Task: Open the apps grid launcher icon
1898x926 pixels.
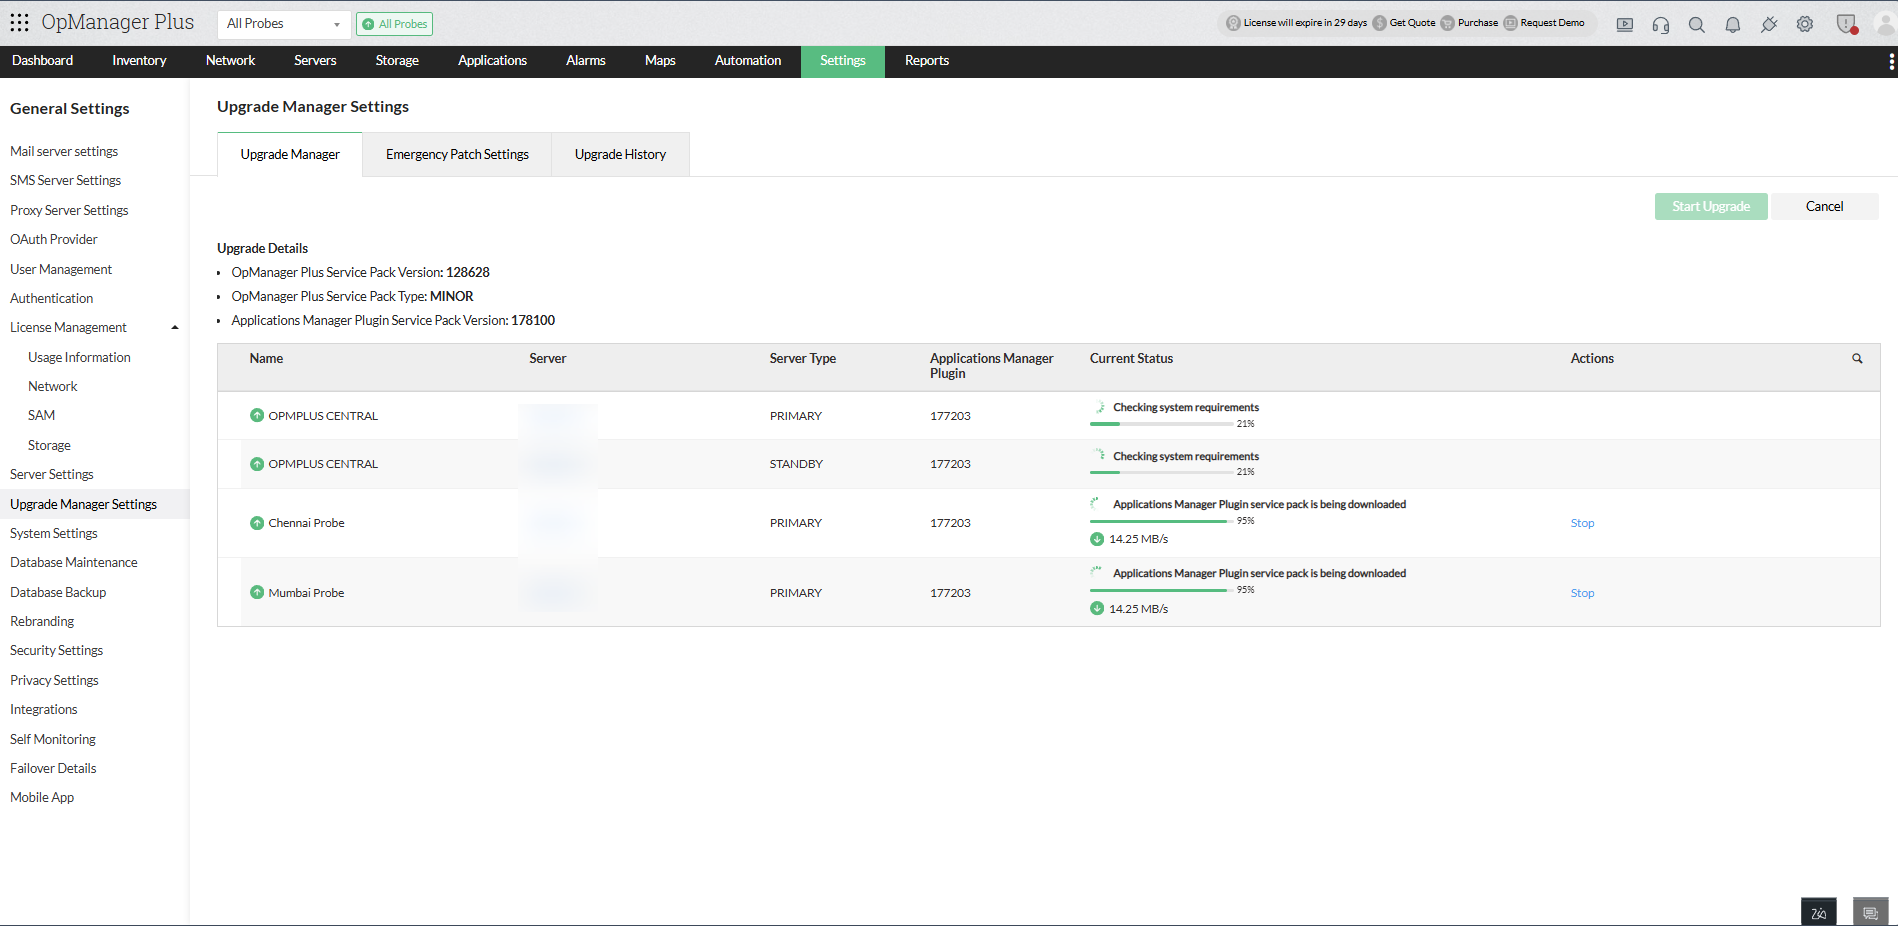Action: click(19, 22)
